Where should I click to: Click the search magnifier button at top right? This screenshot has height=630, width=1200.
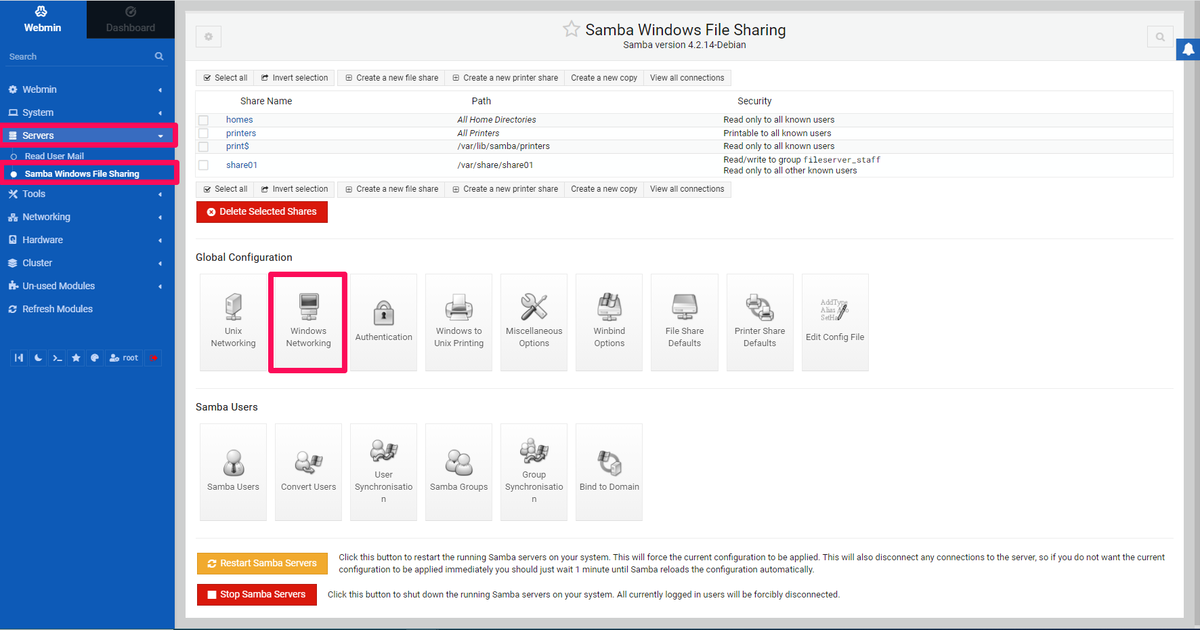pos(1160,37)
